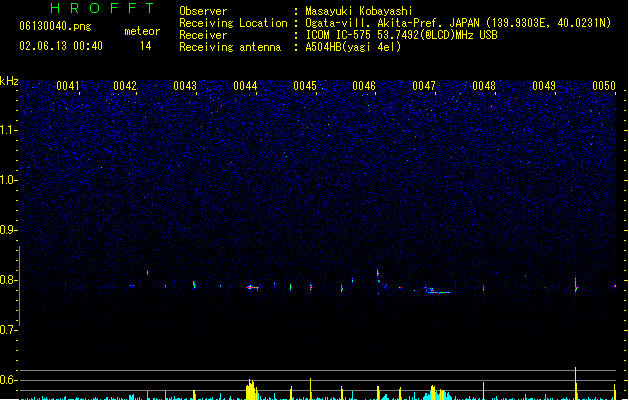Click time marker 0043
The width and height of the screenshot is (629, 400).
pos(185,86)
